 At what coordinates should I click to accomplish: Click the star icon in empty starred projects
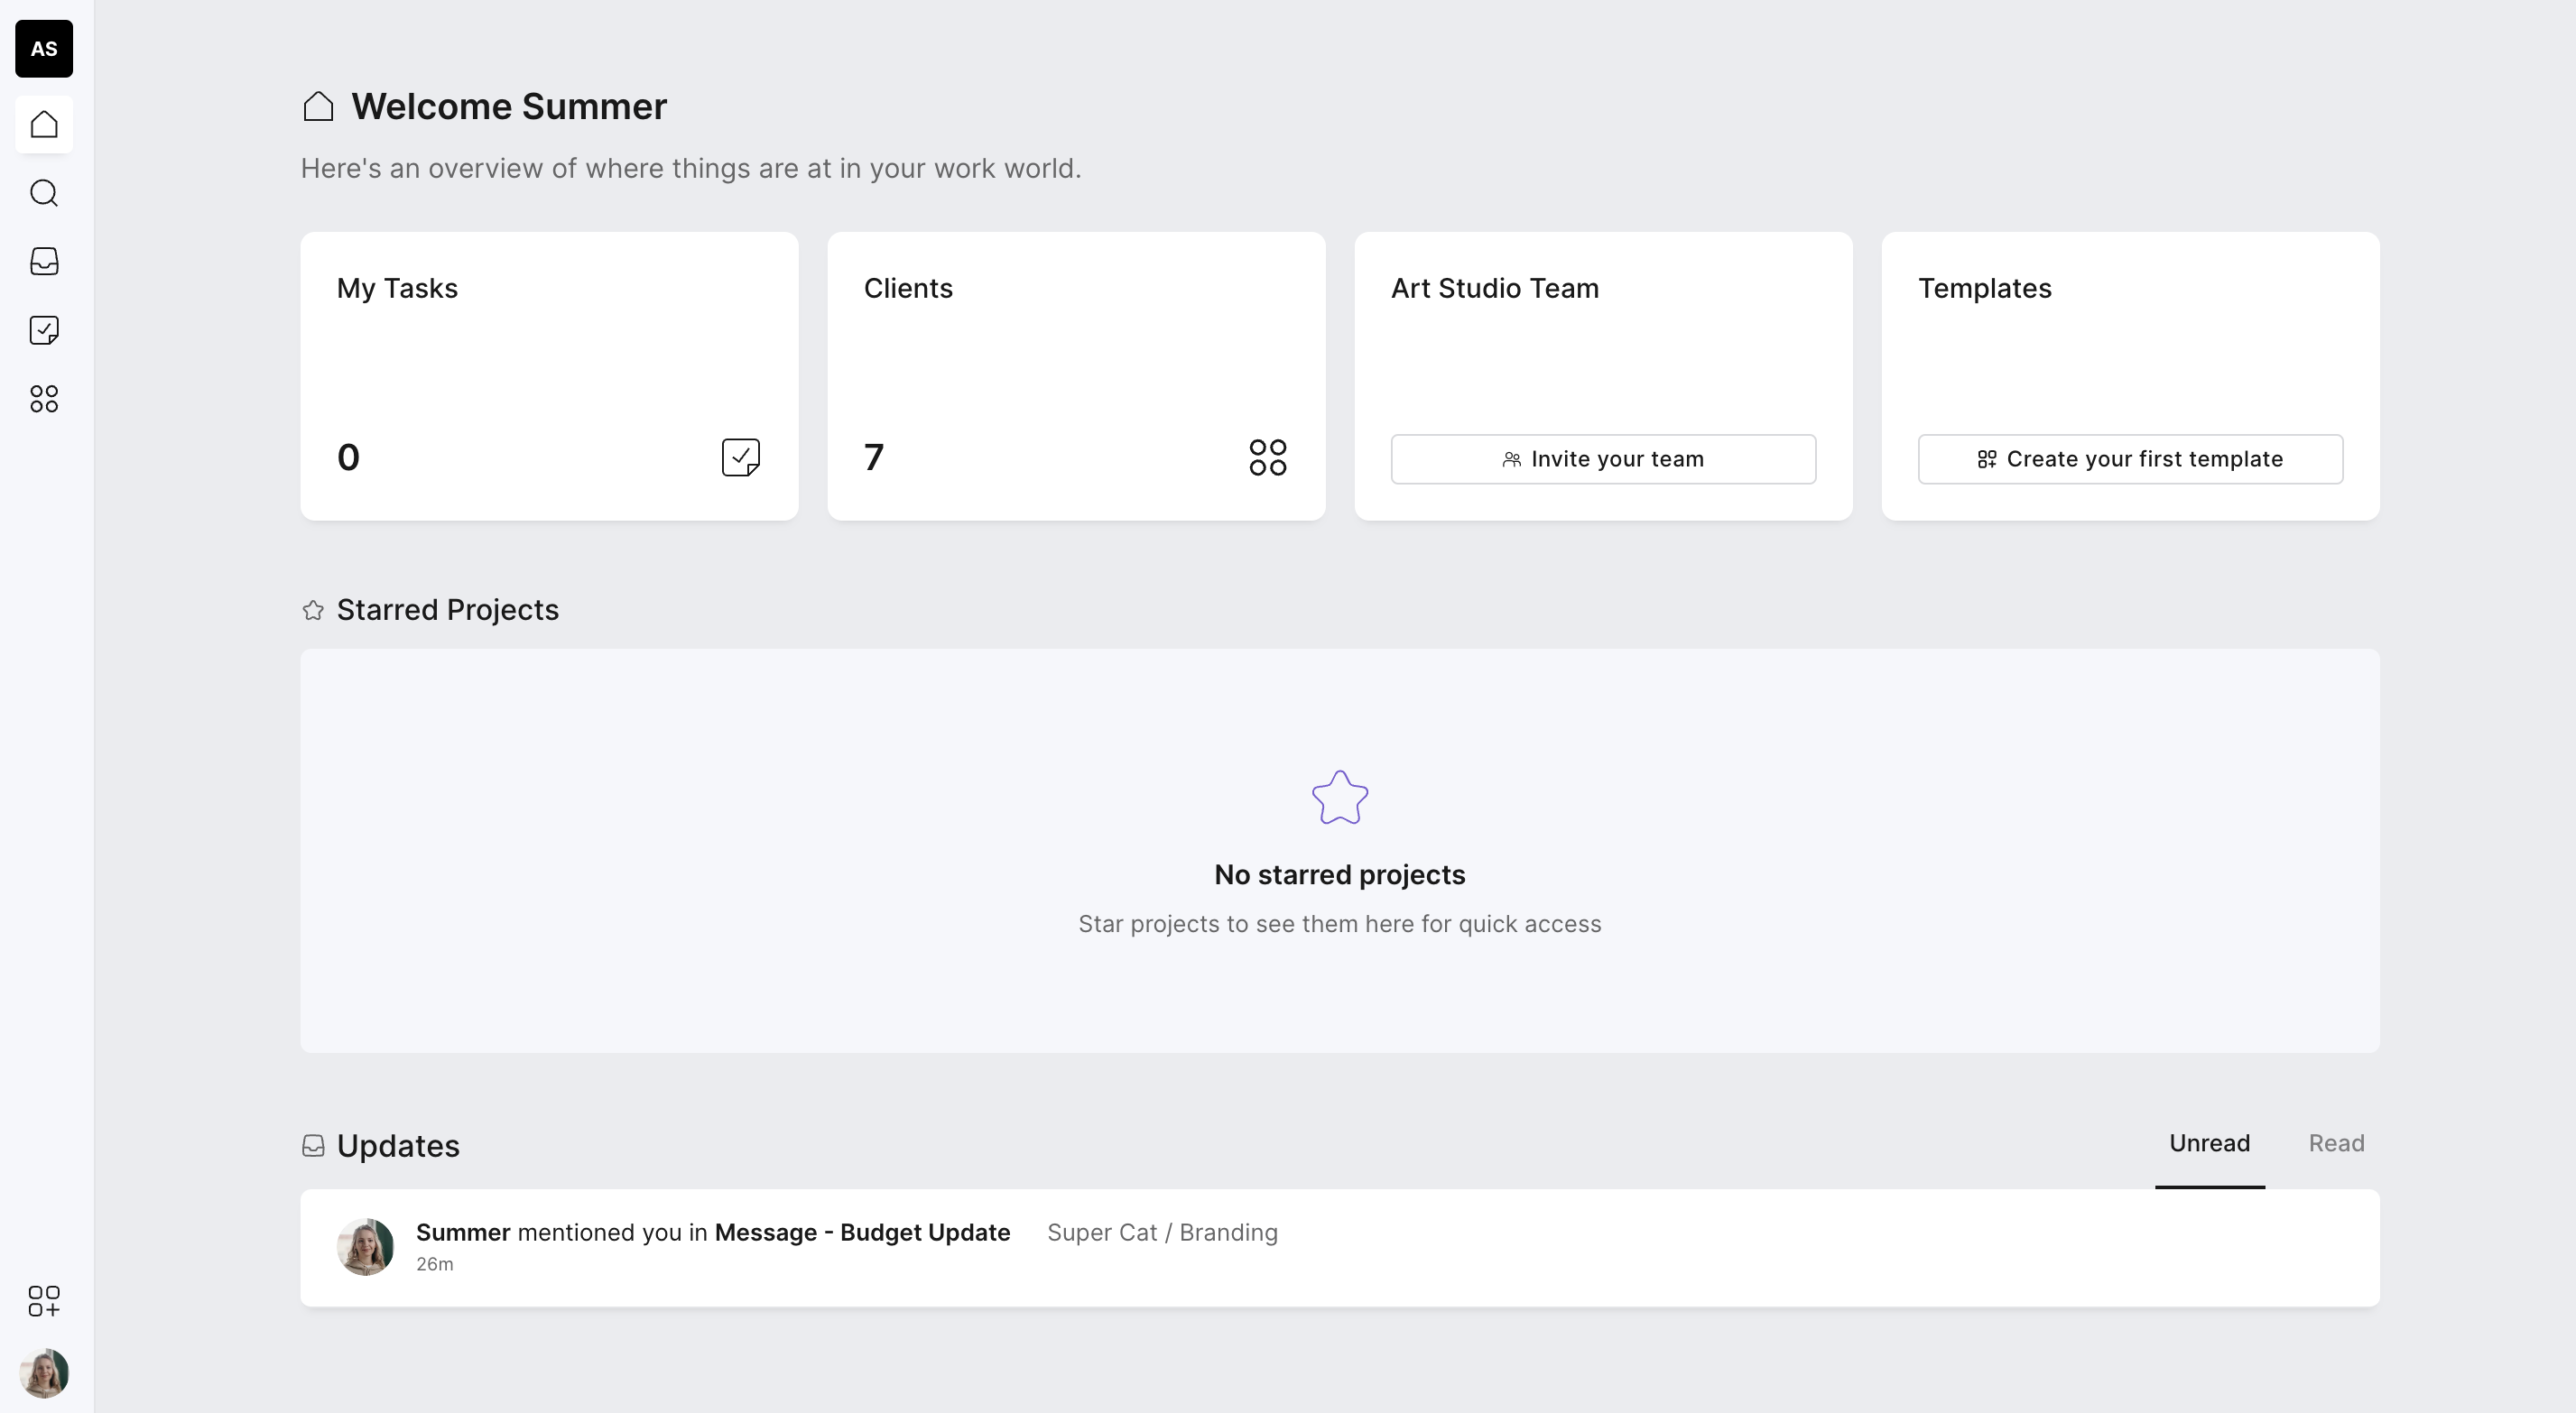(1339, 797)
